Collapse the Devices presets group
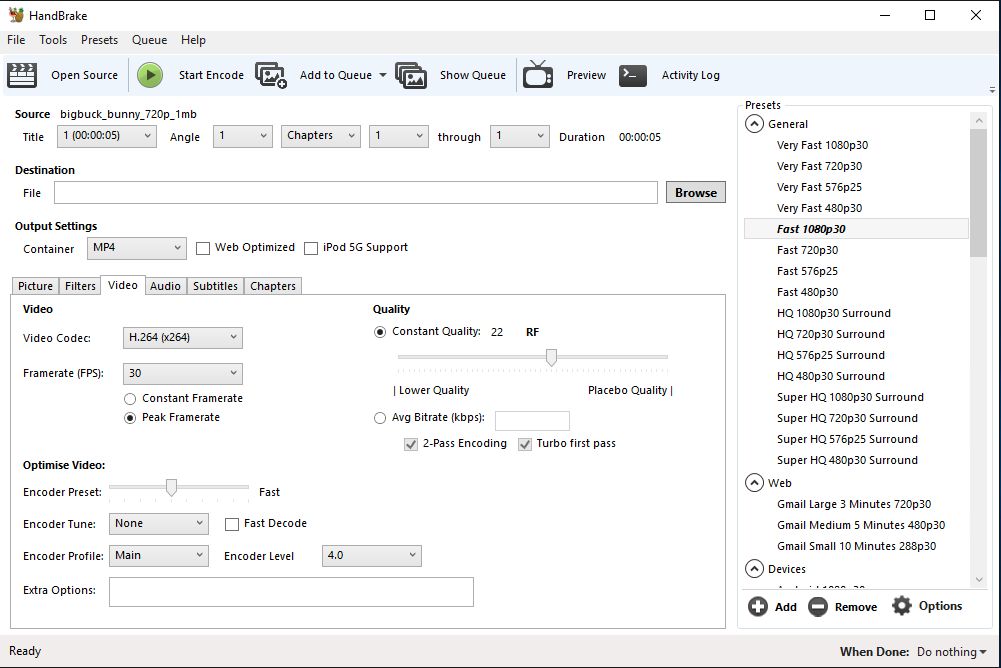This screenshot has width=1001, height=668. (x=754, y=569)
